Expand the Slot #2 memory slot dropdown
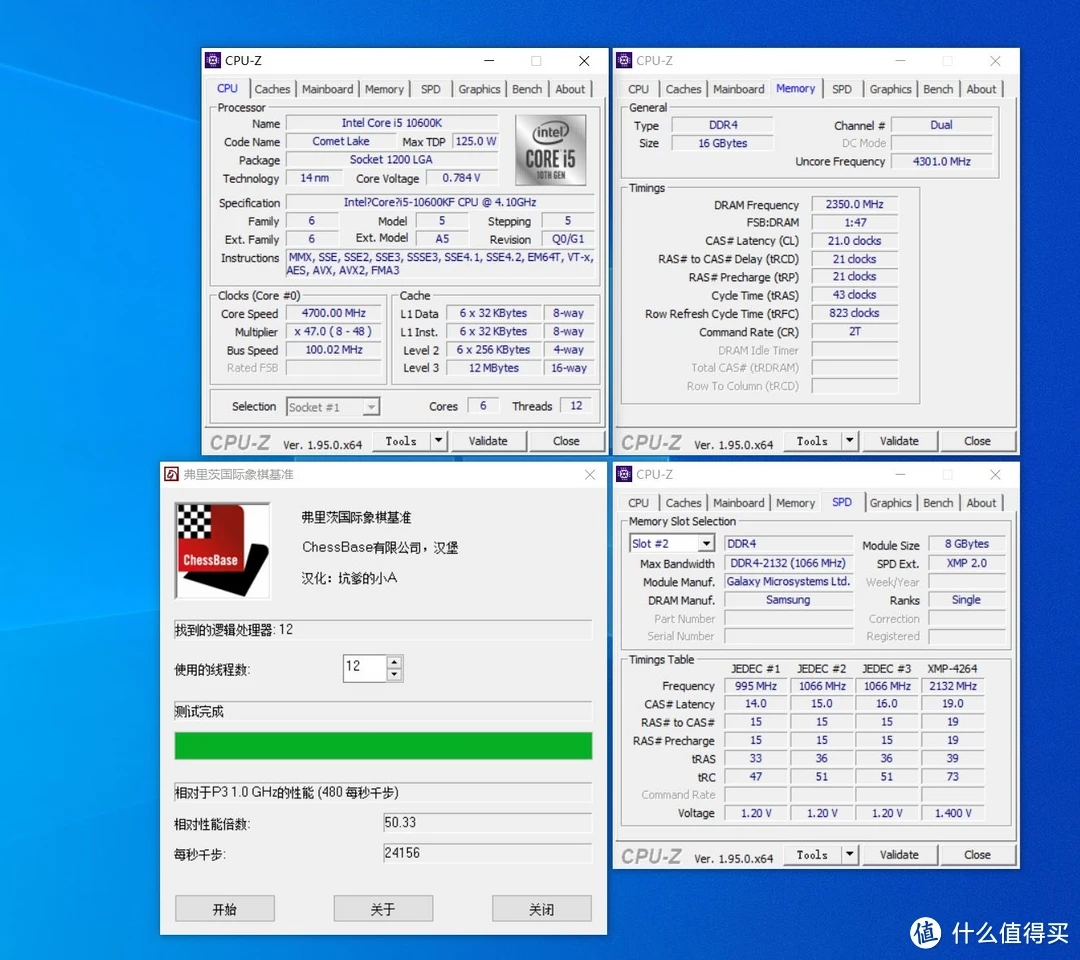 706,544
